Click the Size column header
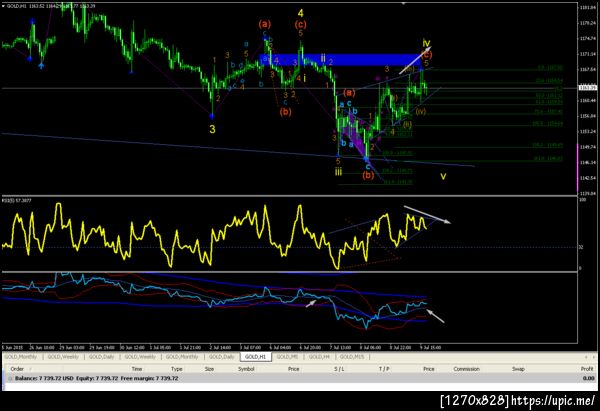 coord(209,369)
